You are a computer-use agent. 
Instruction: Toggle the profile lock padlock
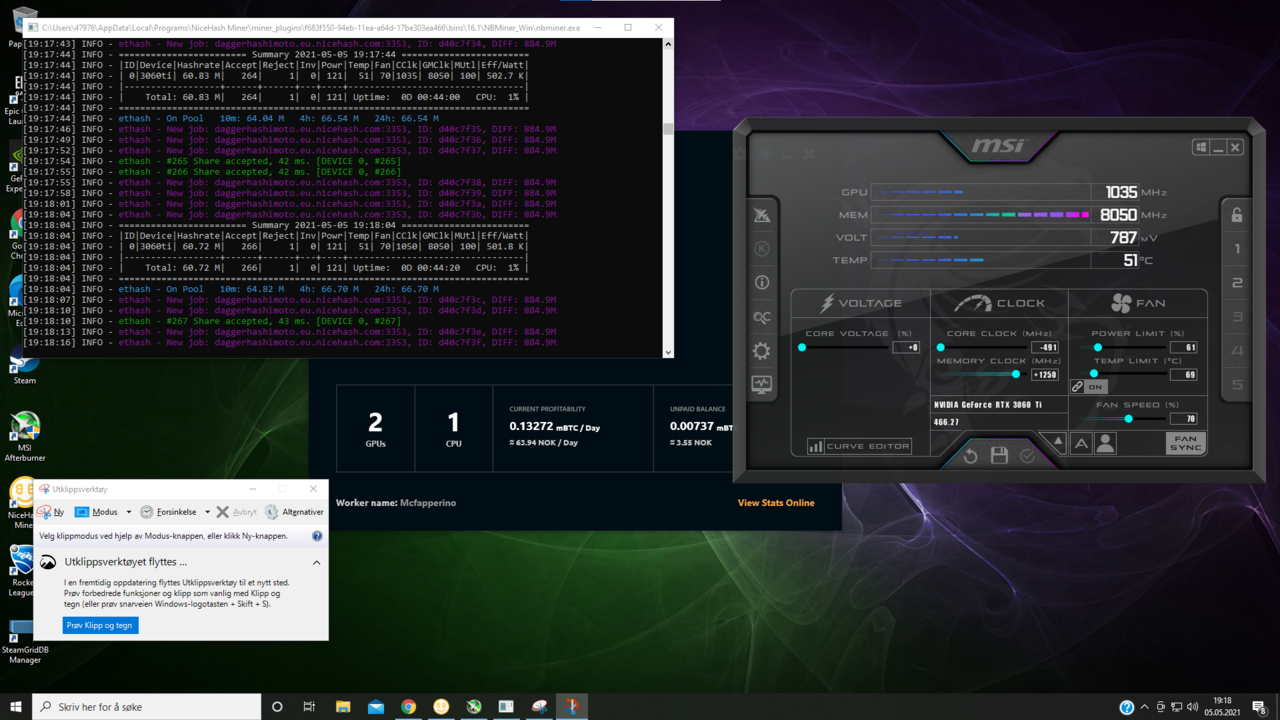[1237, 215]
